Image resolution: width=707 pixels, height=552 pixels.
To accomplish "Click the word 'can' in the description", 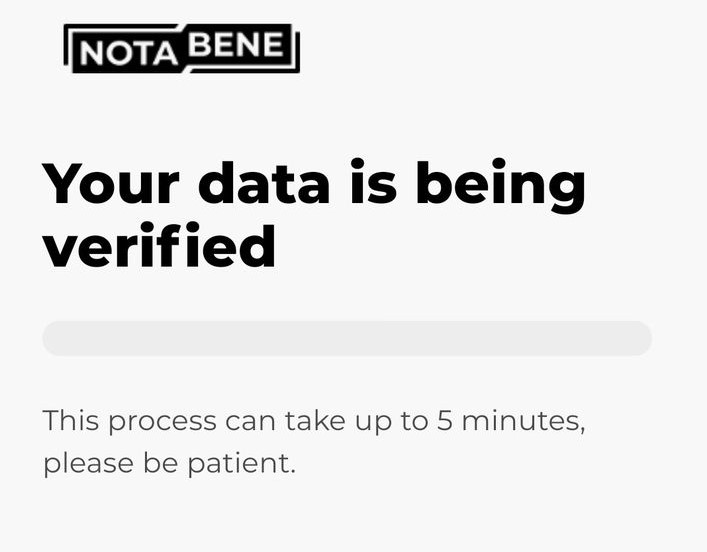I will [250, 422].
